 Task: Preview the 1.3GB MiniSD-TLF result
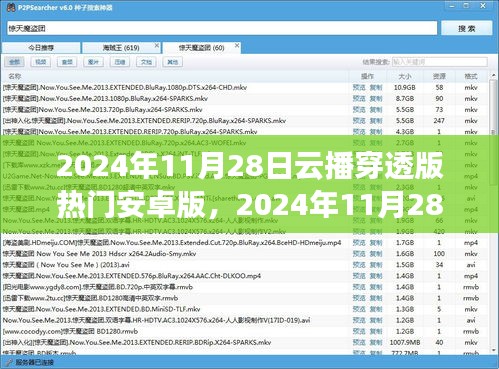359,309
